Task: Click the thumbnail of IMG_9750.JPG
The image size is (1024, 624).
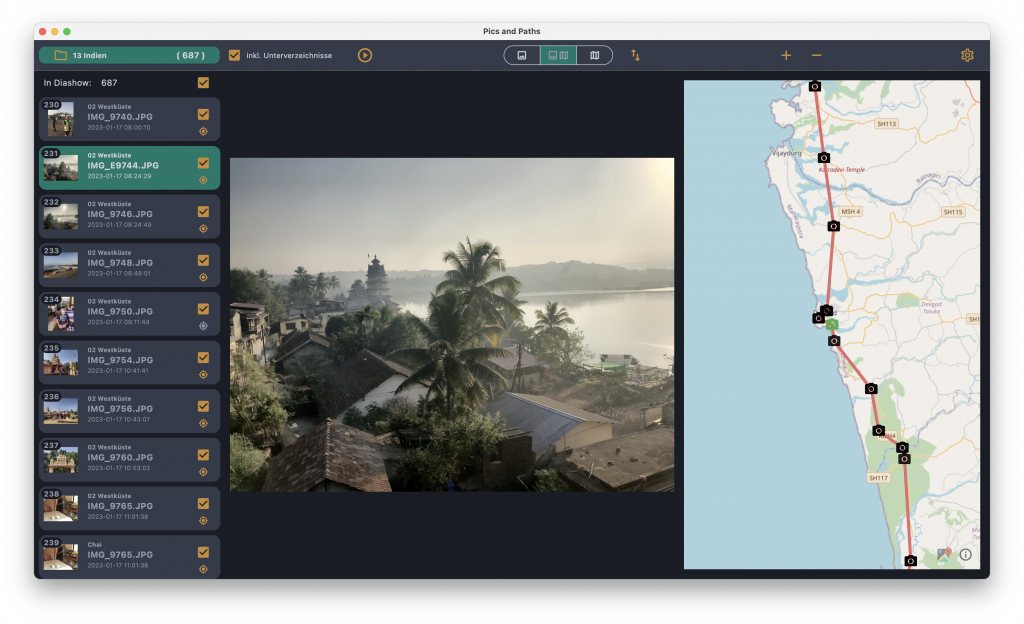Action: click(60, 315)
